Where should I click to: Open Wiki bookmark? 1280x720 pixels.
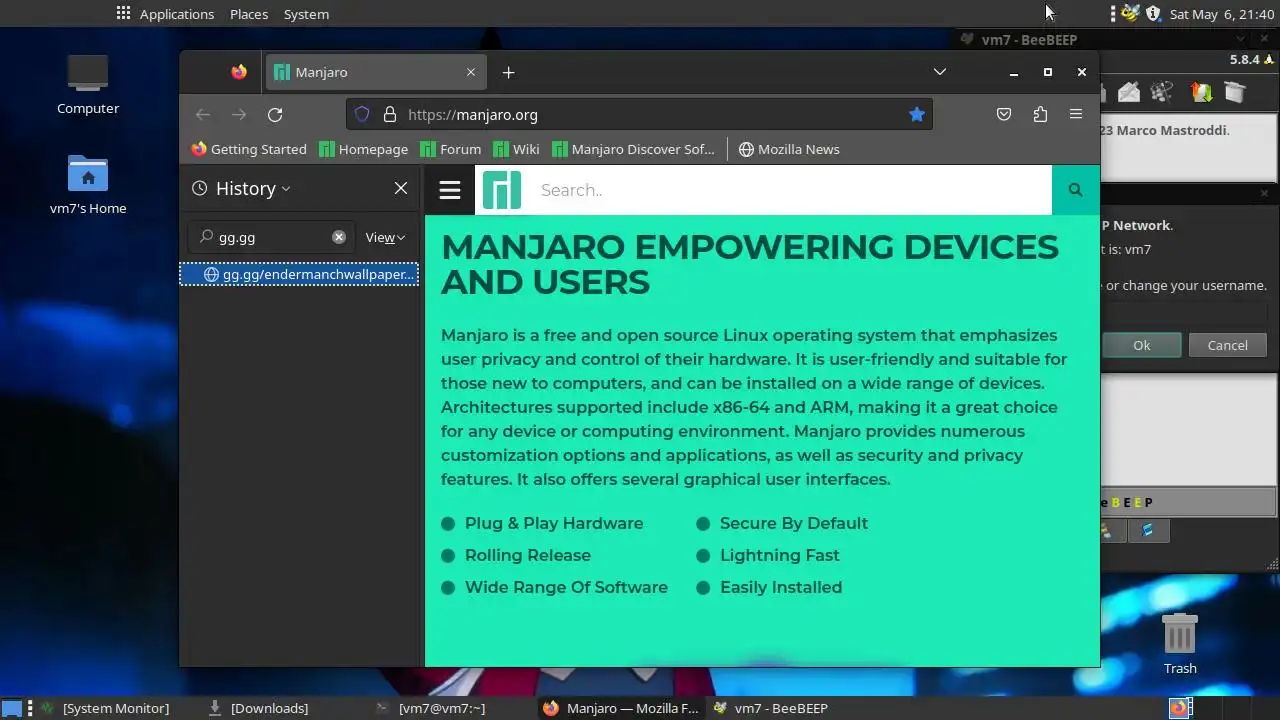coord(516,149)
